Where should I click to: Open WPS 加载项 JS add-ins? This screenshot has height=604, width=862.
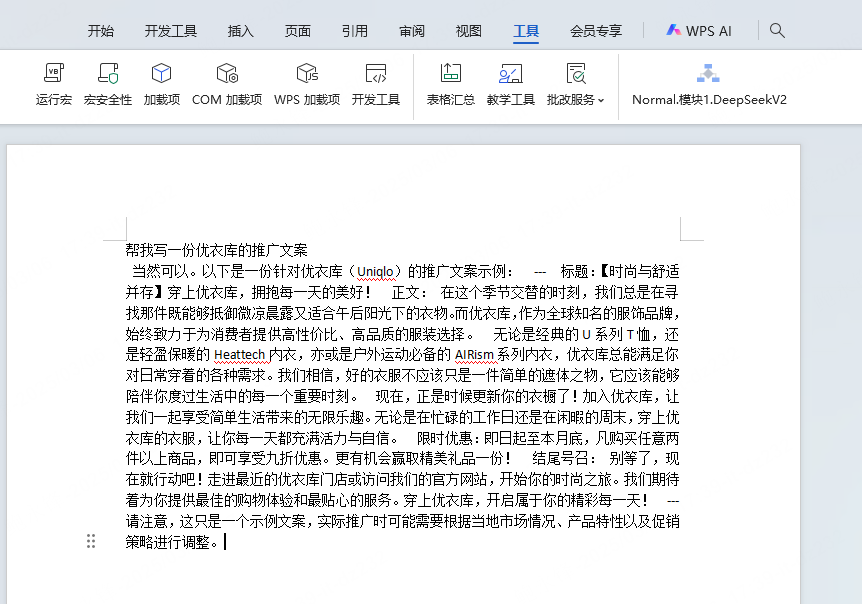pos(307,84)
